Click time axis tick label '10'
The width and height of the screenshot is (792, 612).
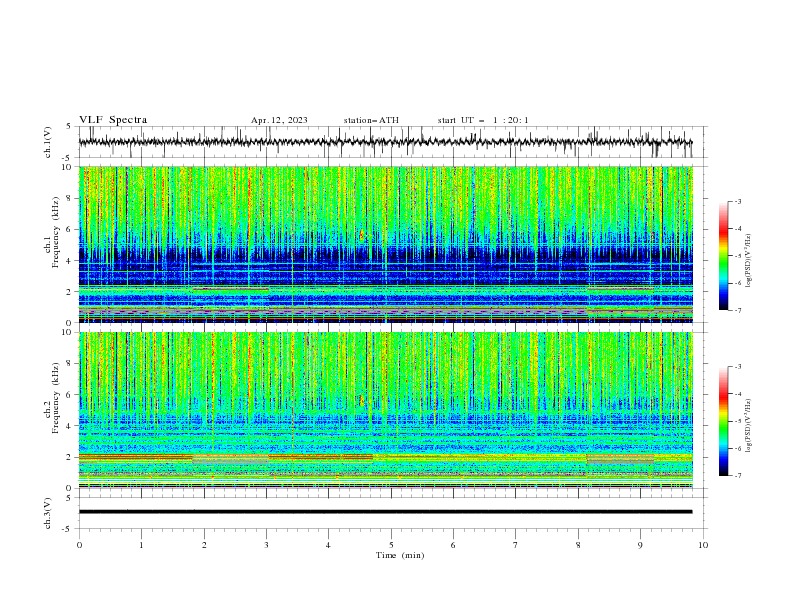(703, 545)
